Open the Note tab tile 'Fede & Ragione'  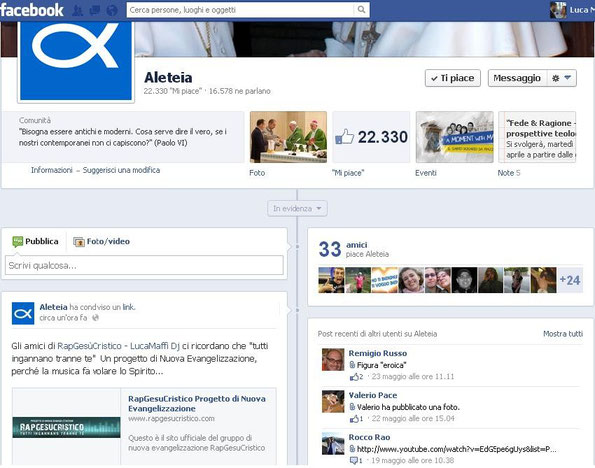[537, 137]
